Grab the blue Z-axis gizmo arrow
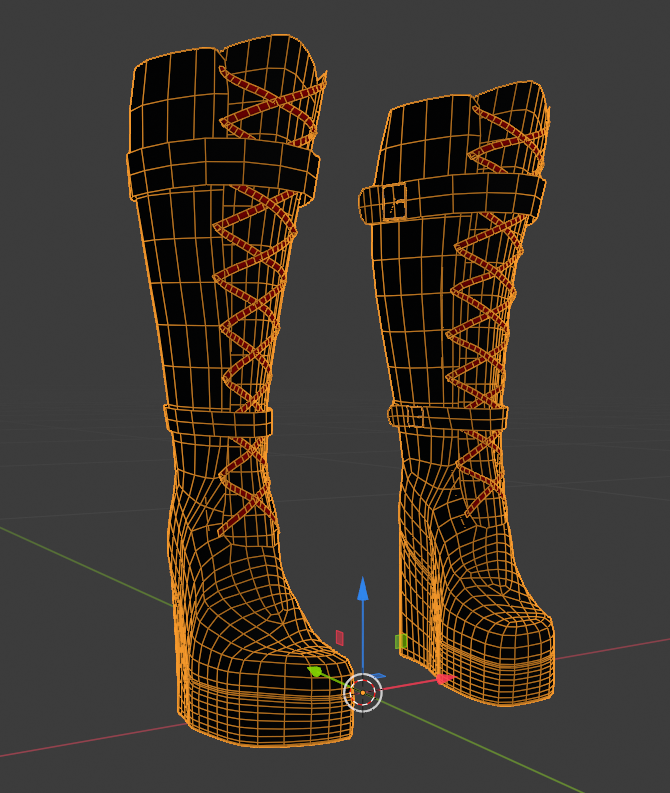 coord(363,590)
